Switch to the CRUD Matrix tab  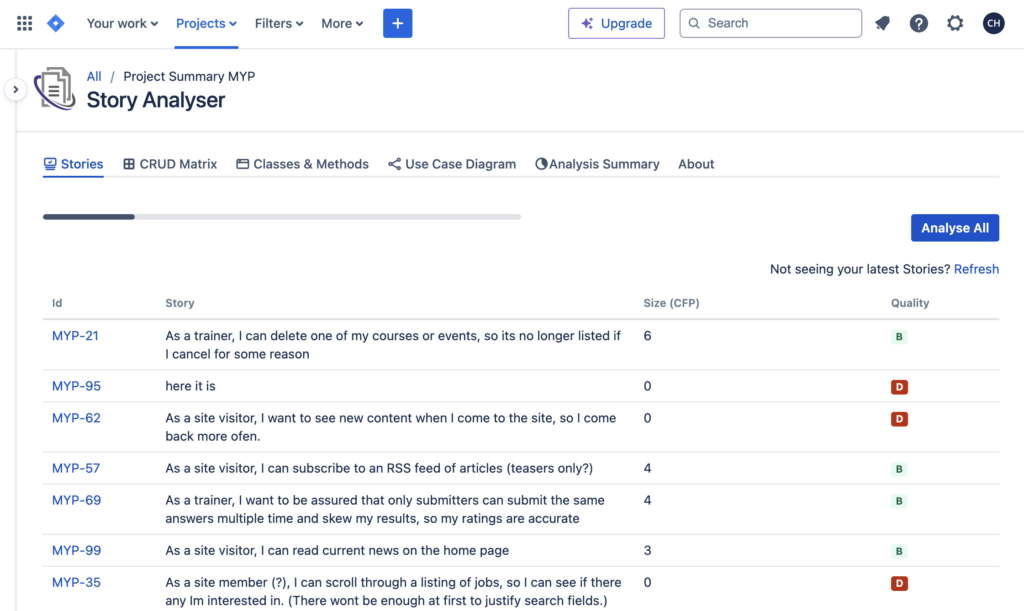170,163
